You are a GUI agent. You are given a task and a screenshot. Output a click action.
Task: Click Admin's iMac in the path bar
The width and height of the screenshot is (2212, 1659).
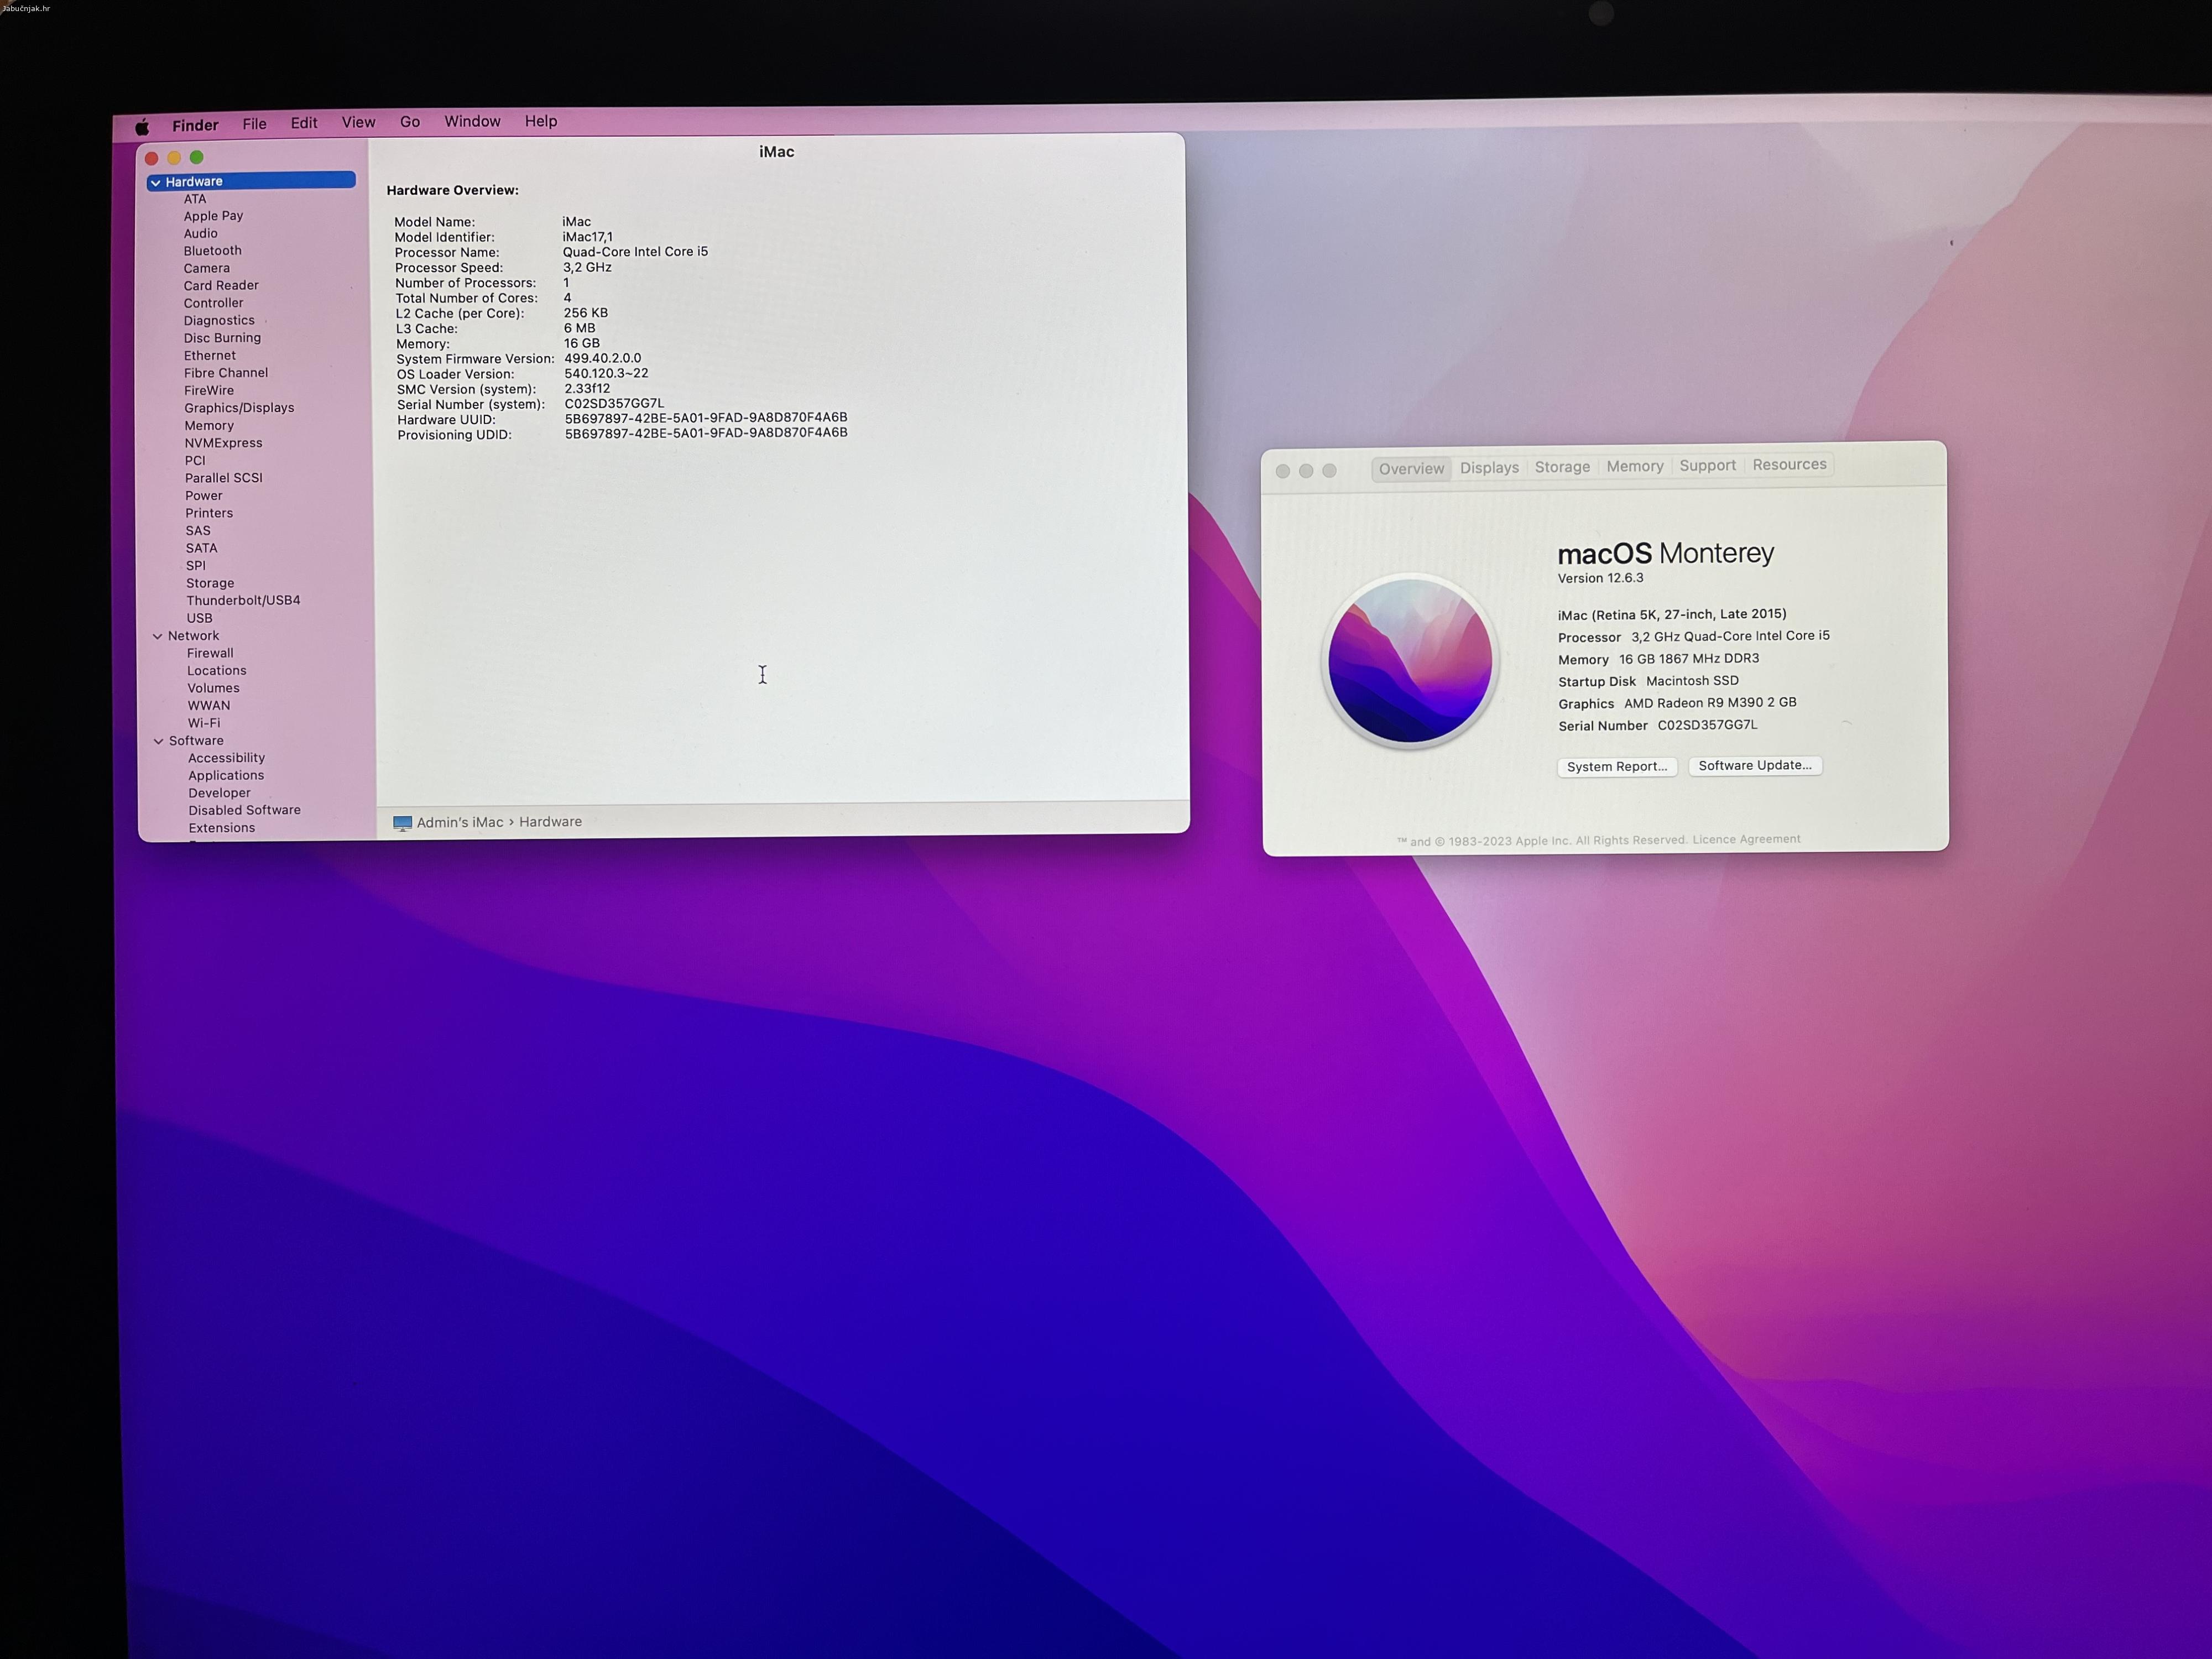[x=460, y=822]
